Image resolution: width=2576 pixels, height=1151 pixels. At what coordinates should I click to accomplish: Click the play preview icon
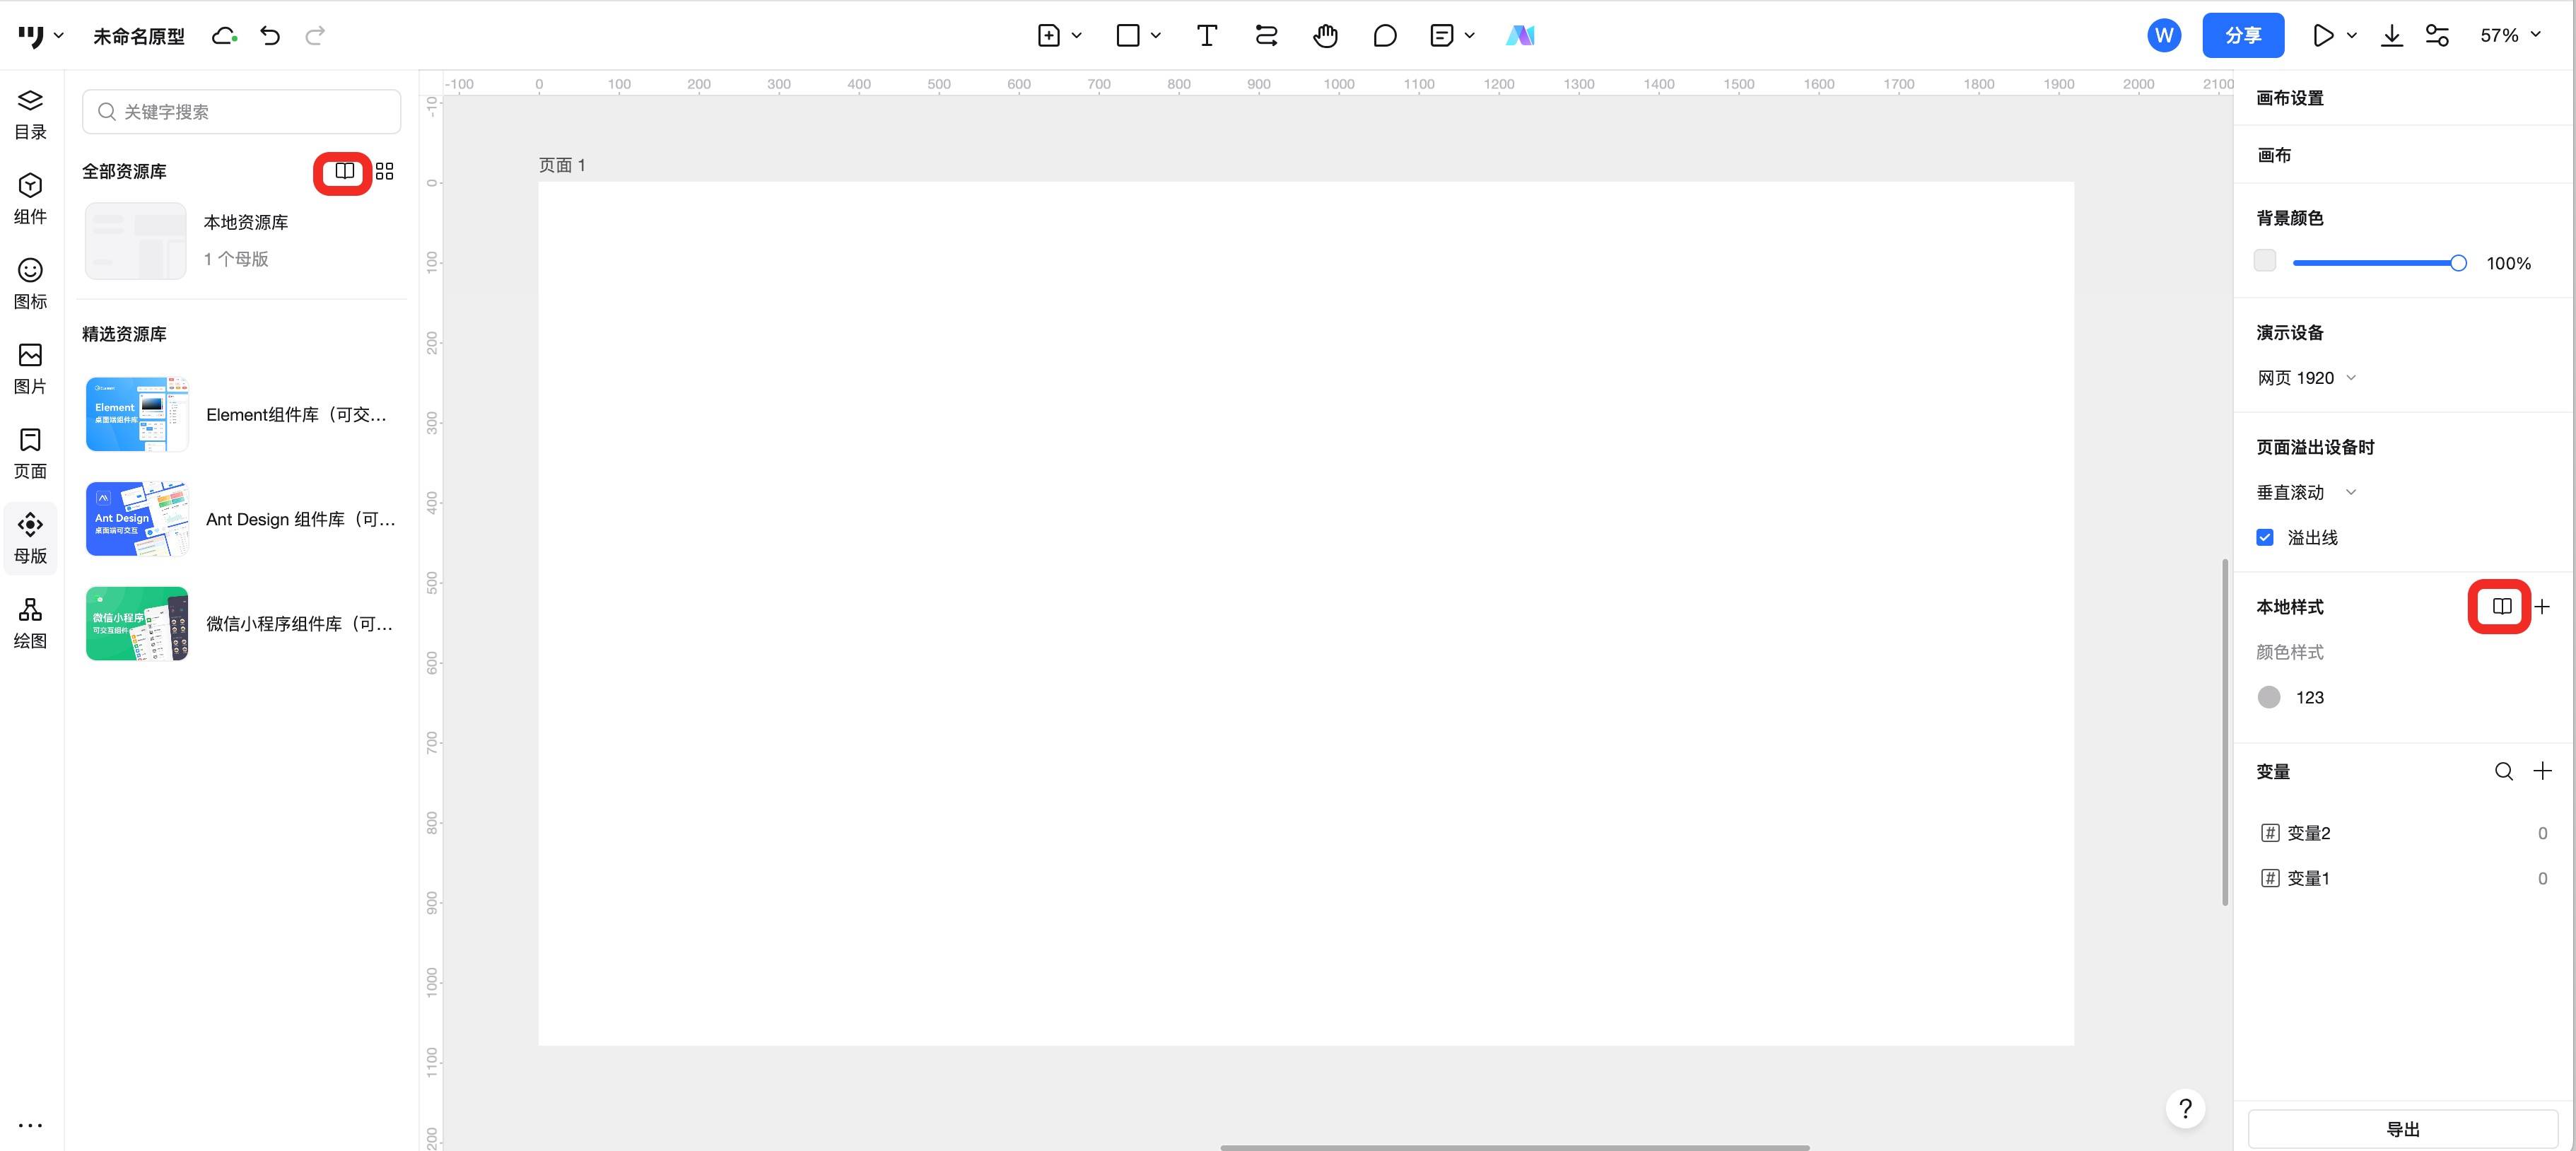pos(2323,36)
